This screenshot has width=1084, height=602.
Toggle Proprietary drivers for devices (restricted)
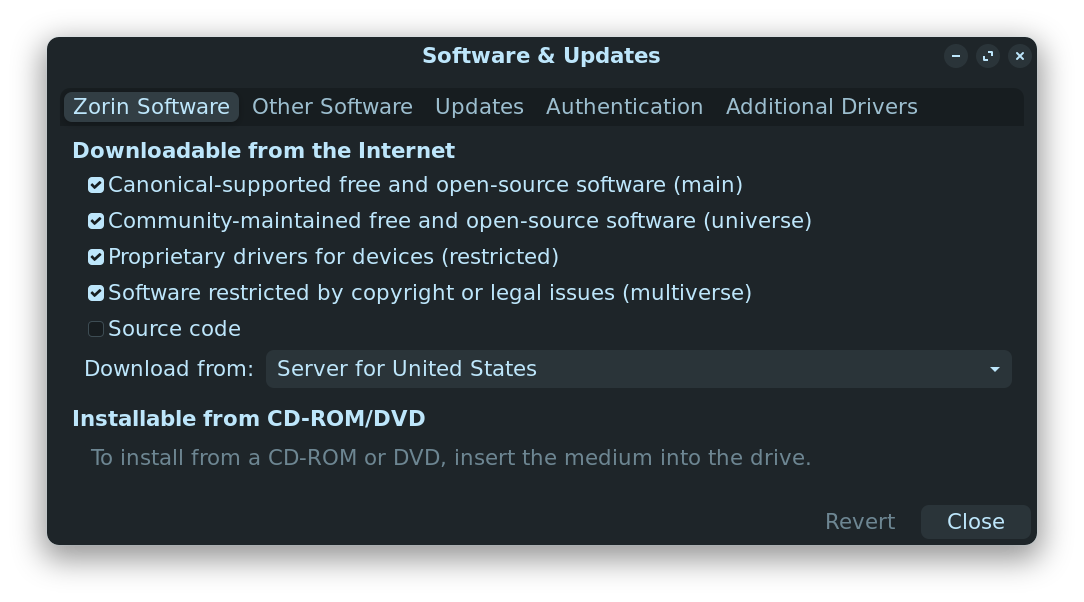(x=96, y=257)
